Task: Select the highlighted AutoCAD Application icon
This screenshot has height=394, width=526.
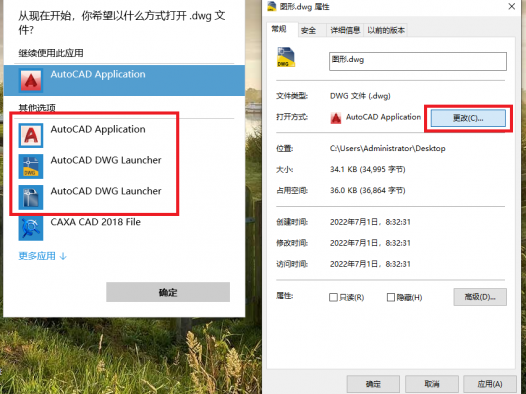Action: point(31,80)
